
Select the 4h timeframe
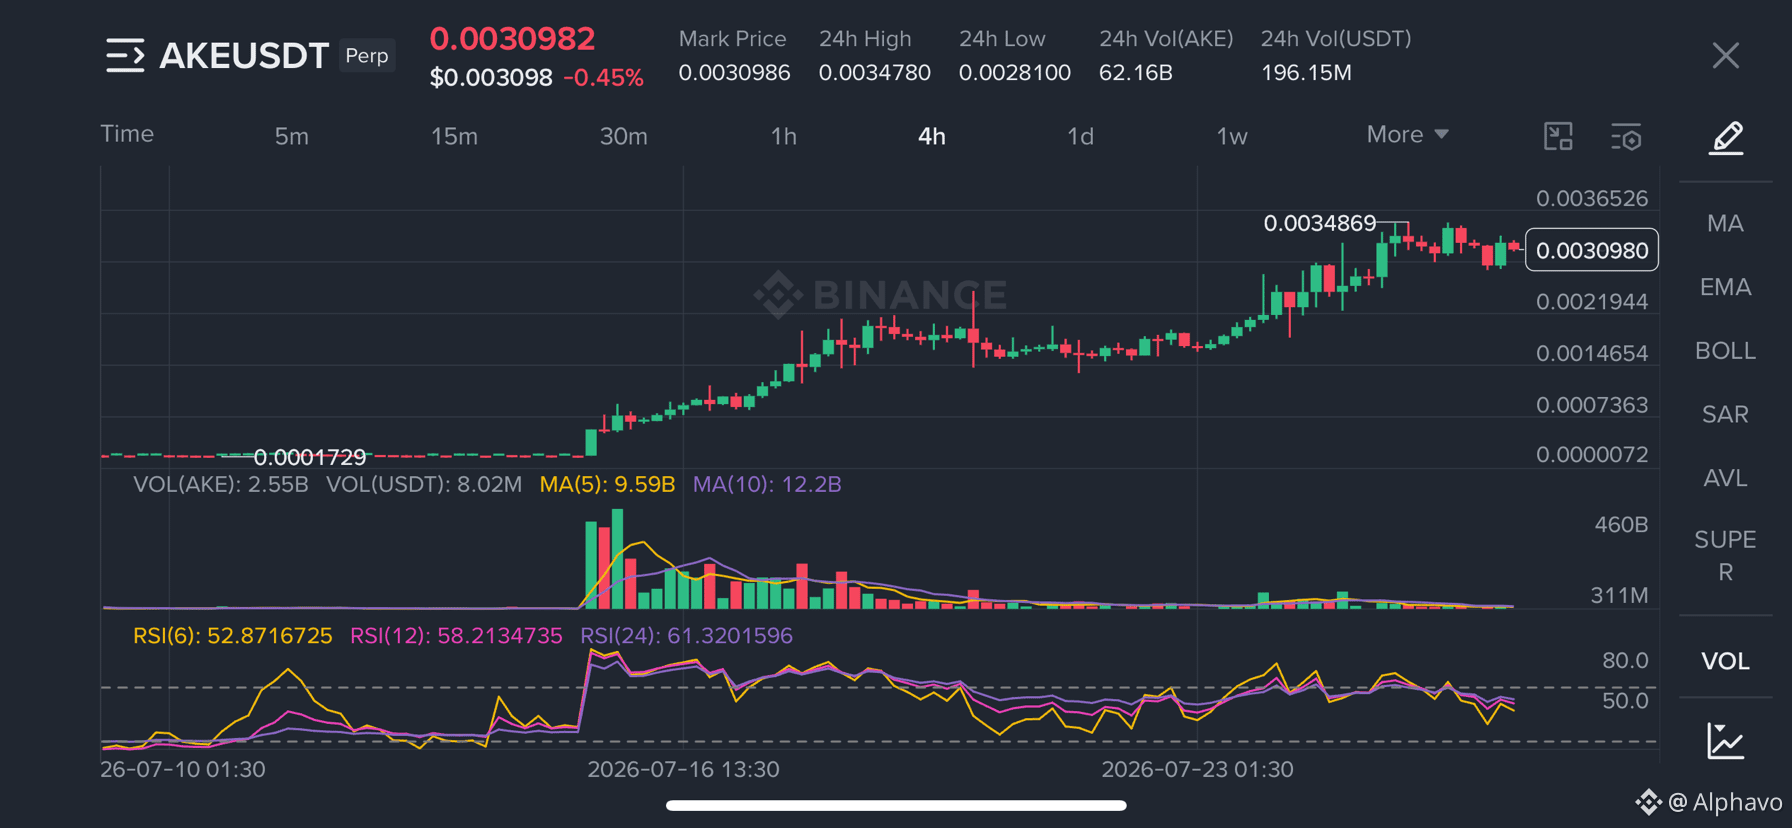pos(931,136)
